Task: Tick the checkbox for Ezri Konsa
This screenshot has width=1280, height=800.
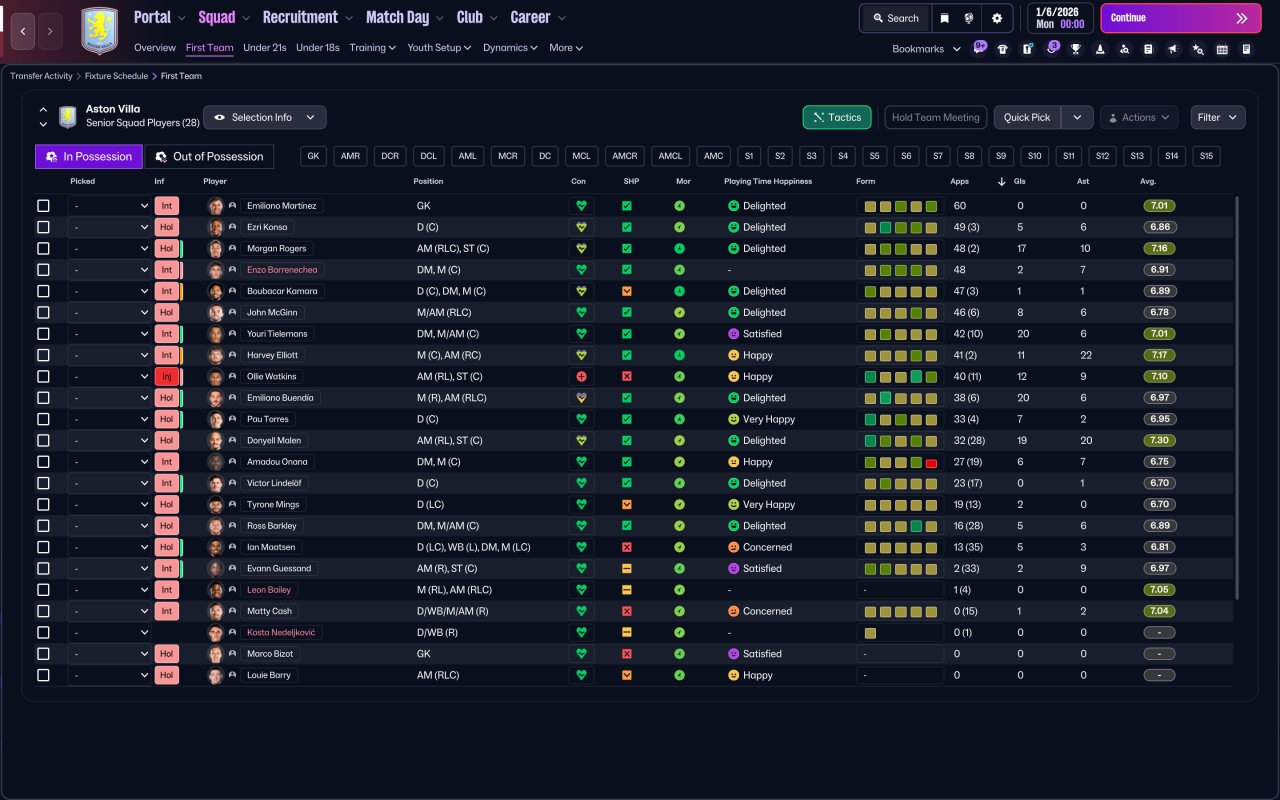Action: click(43, 227)
